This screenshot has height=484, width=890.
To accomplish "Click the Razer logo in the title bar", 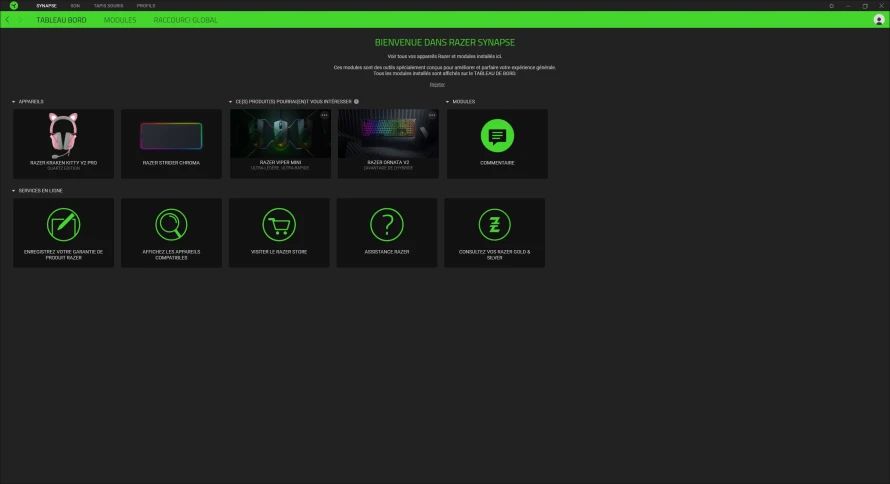I will point(14,6).
